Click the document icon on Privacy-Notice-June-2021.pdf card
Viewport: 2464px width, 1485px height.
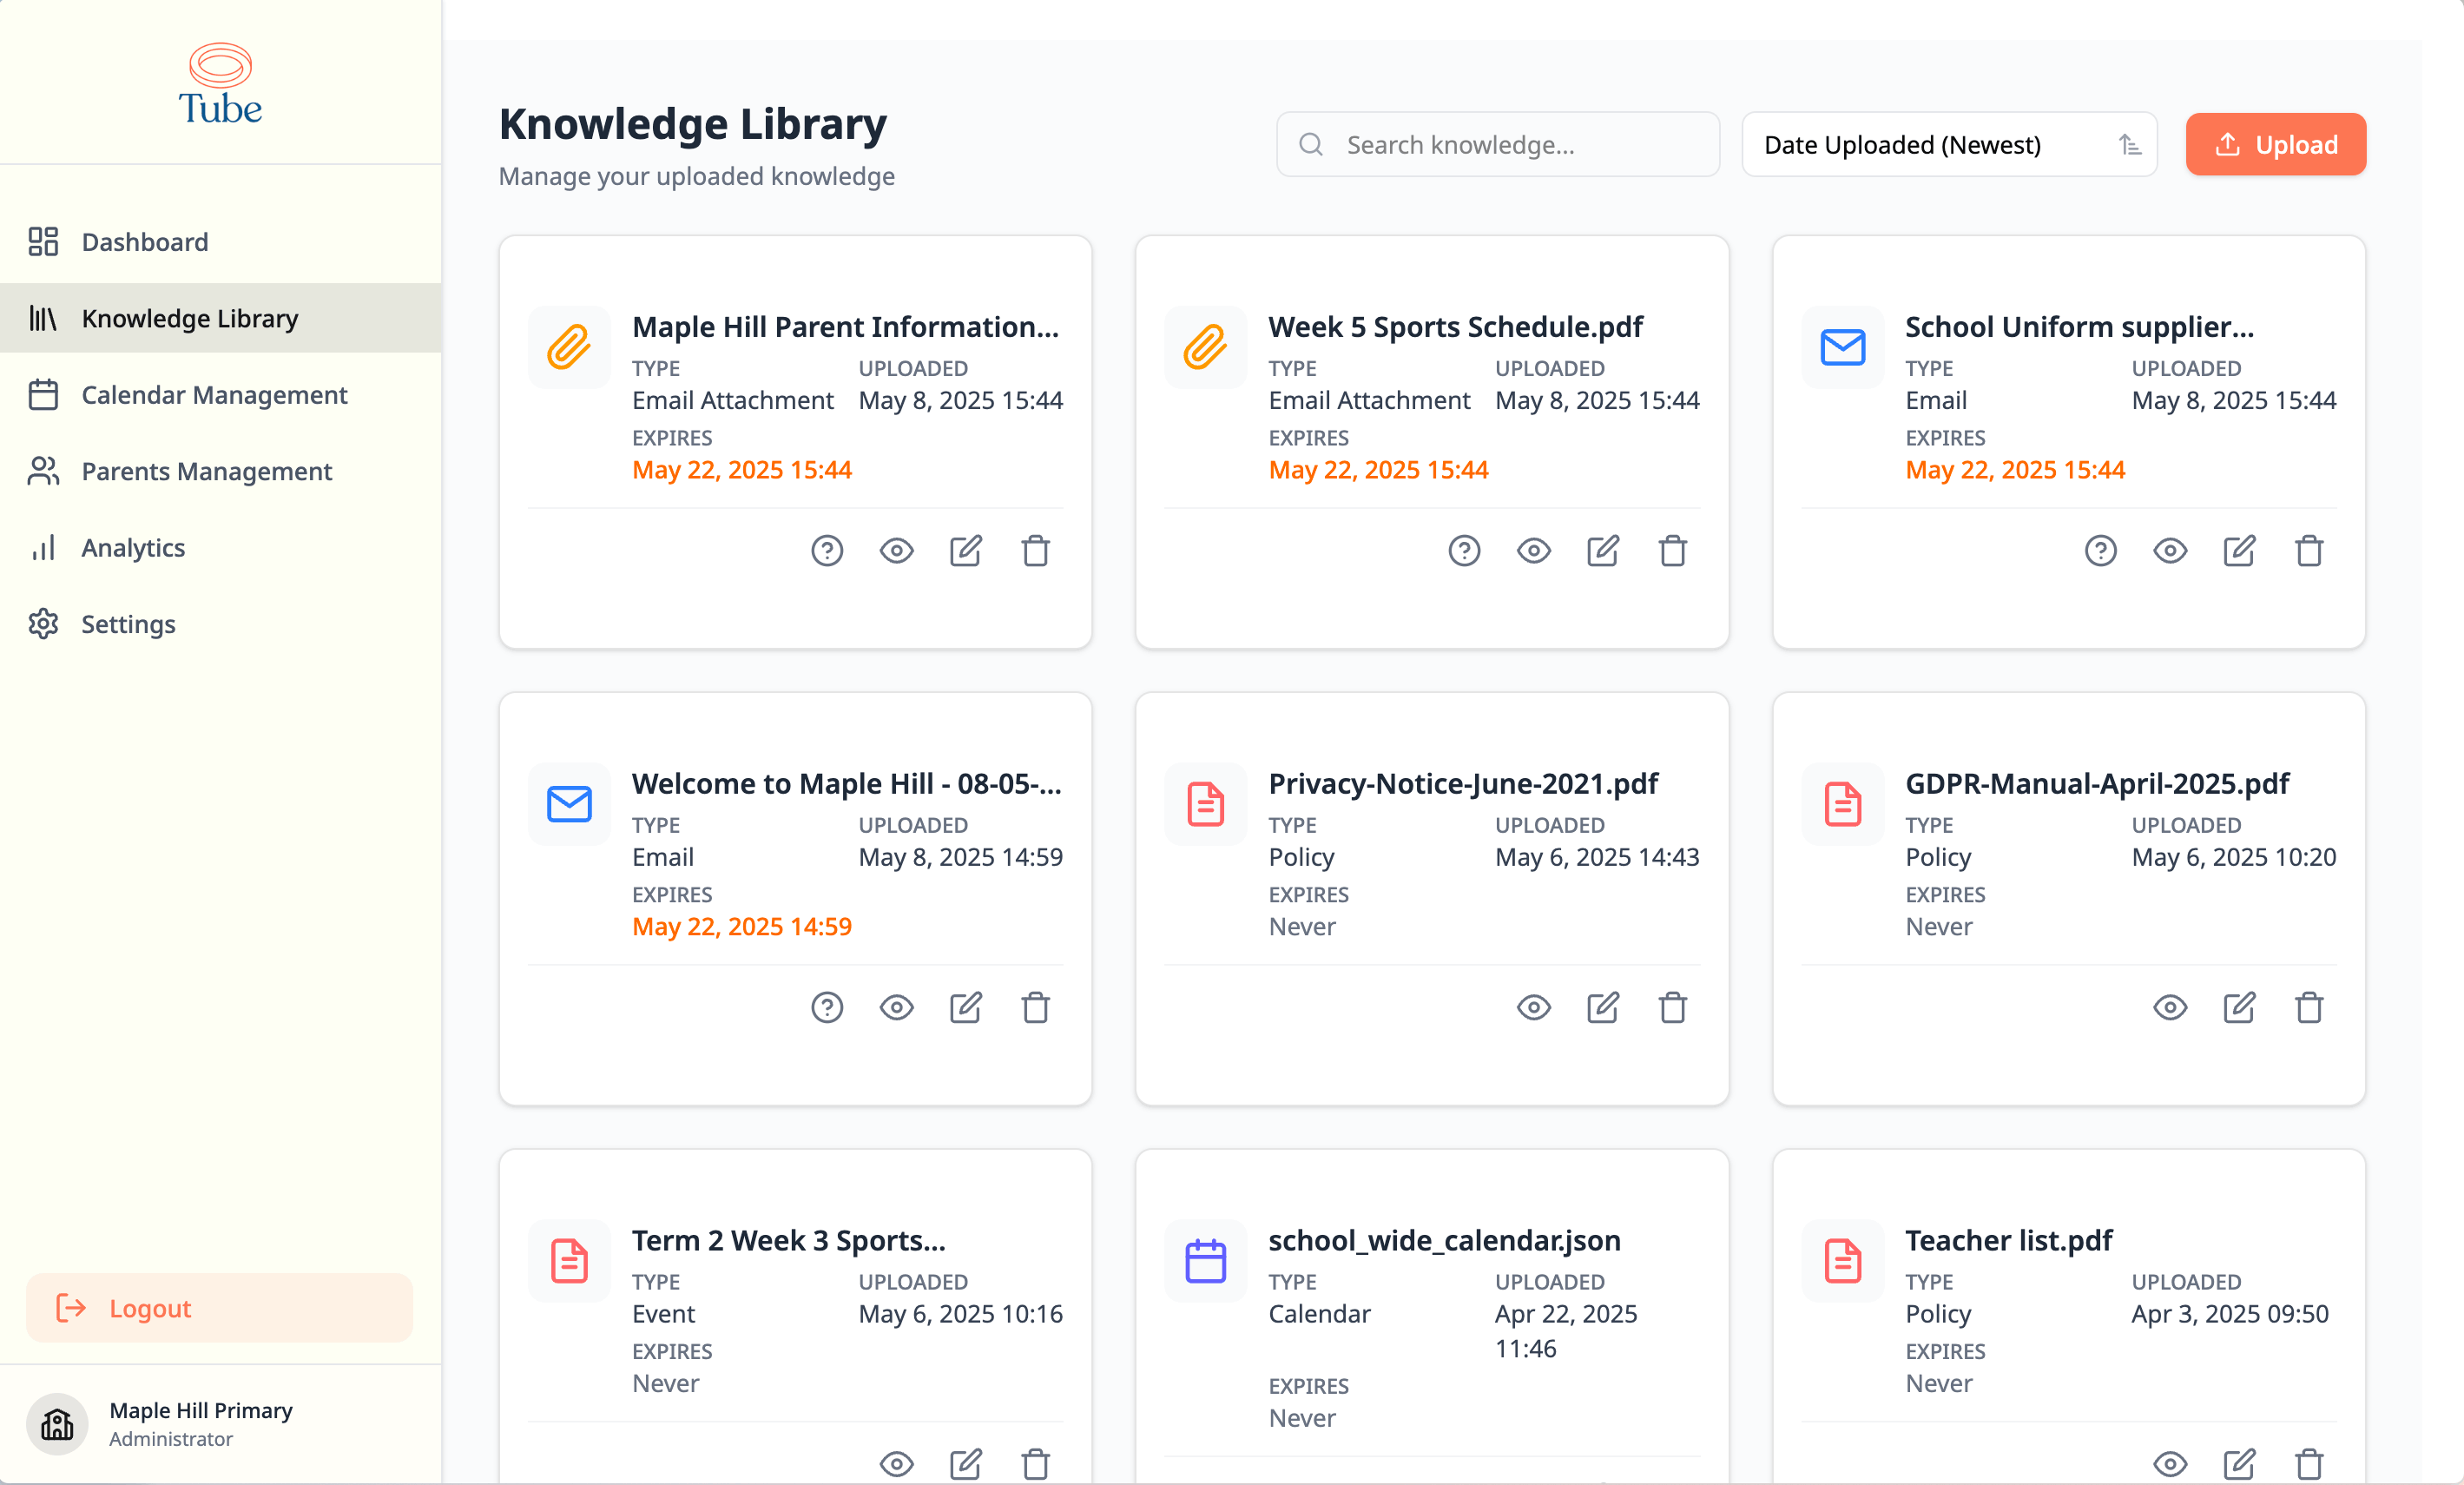(x=1205, y=804)
